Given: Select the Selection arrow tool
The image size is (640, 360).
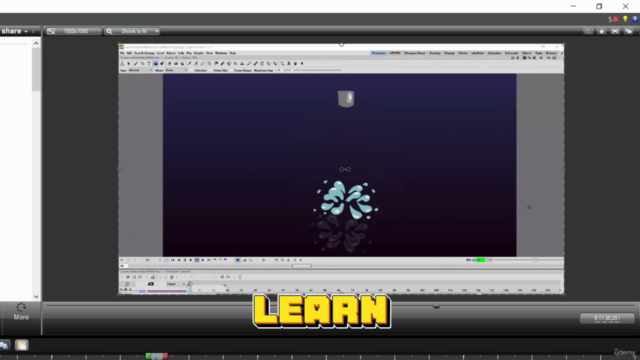Looking at the screenshot, I should (x=129, y=63).
